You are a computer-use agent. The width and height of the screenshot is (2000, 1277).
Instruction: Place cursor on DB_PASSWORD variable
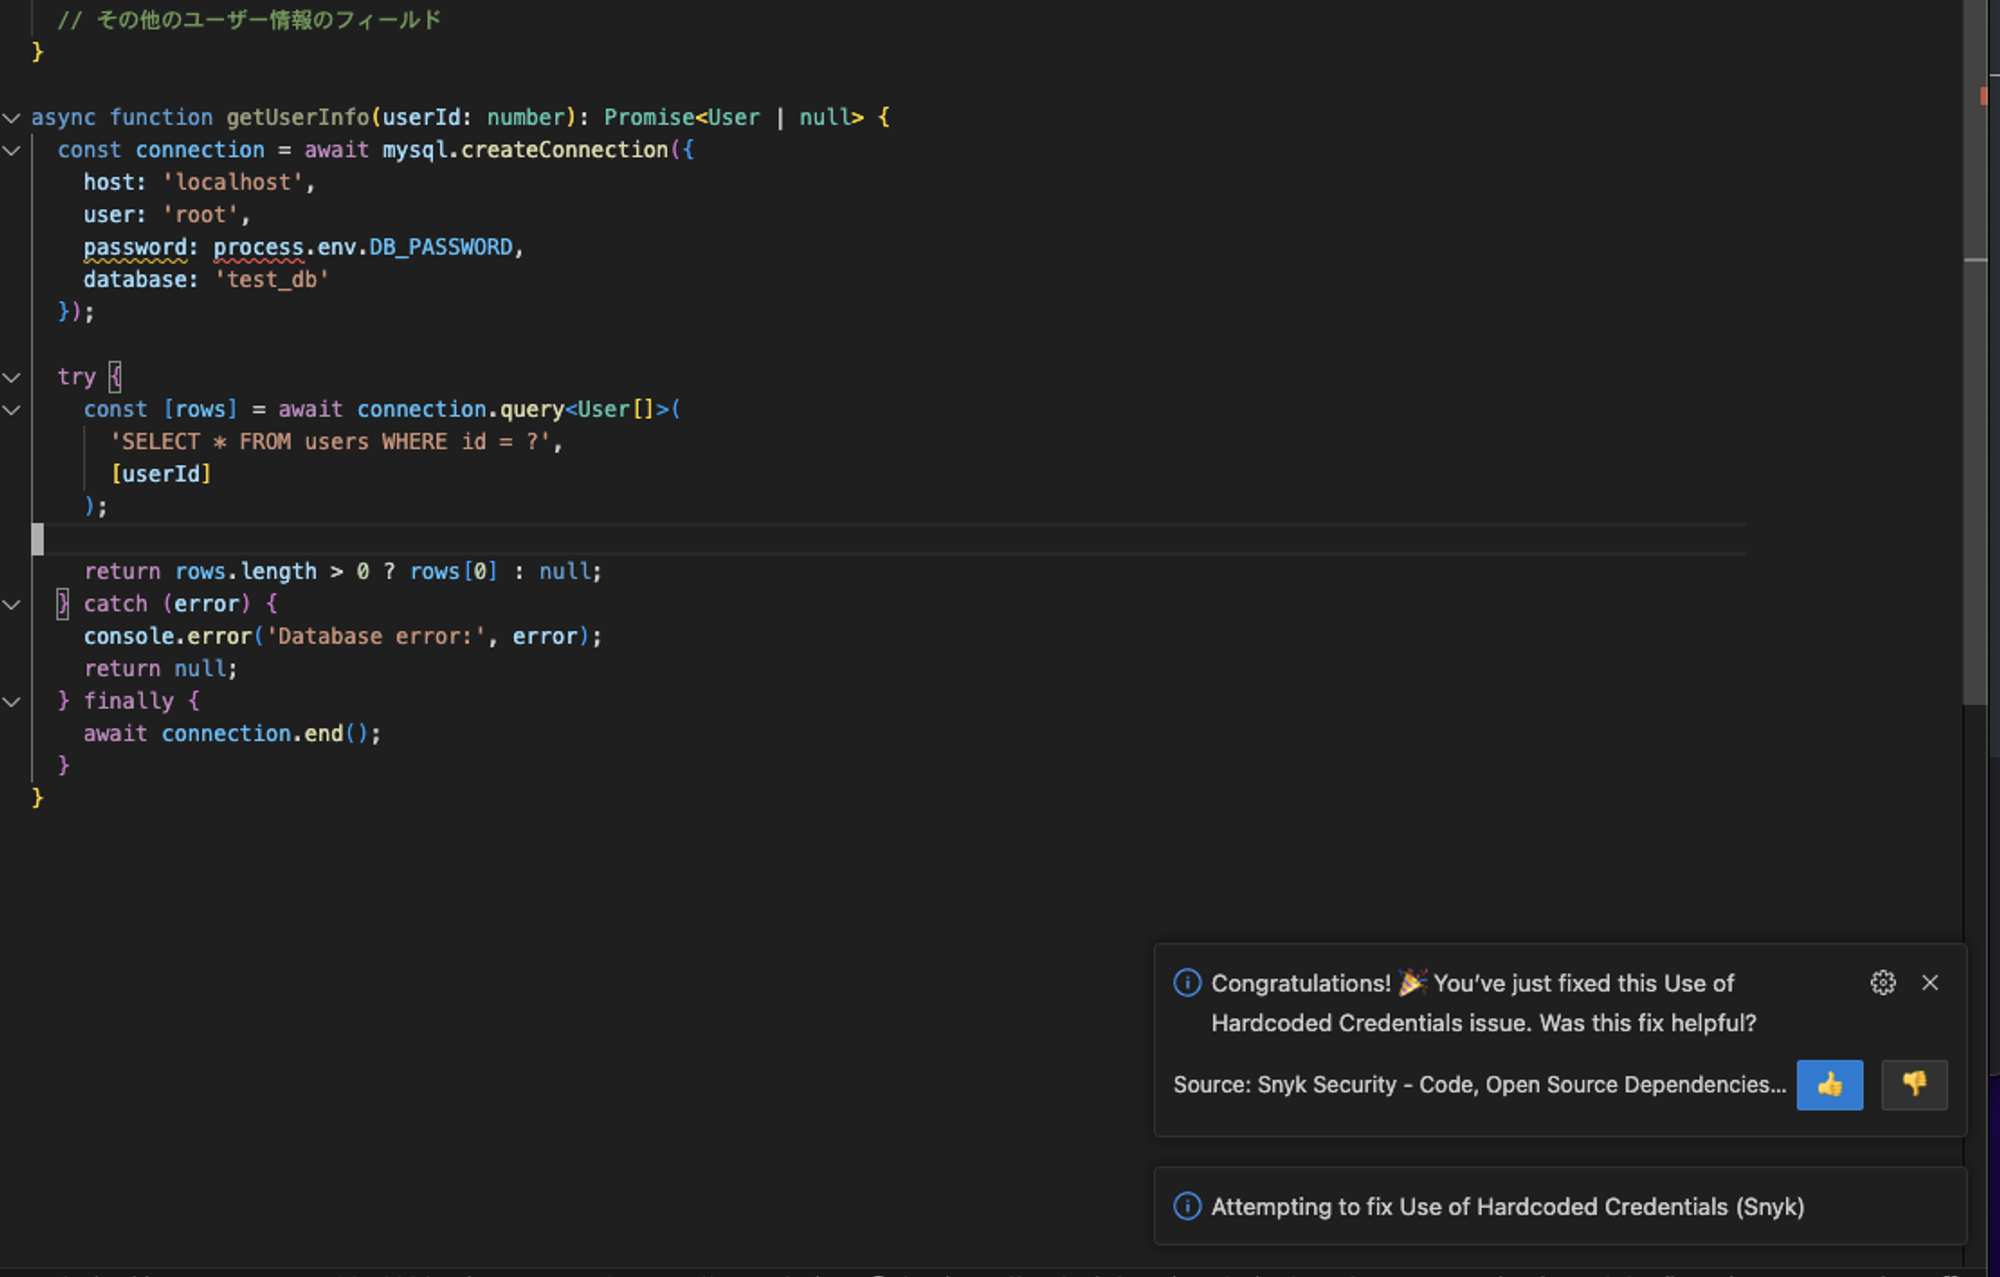(440, 247)
